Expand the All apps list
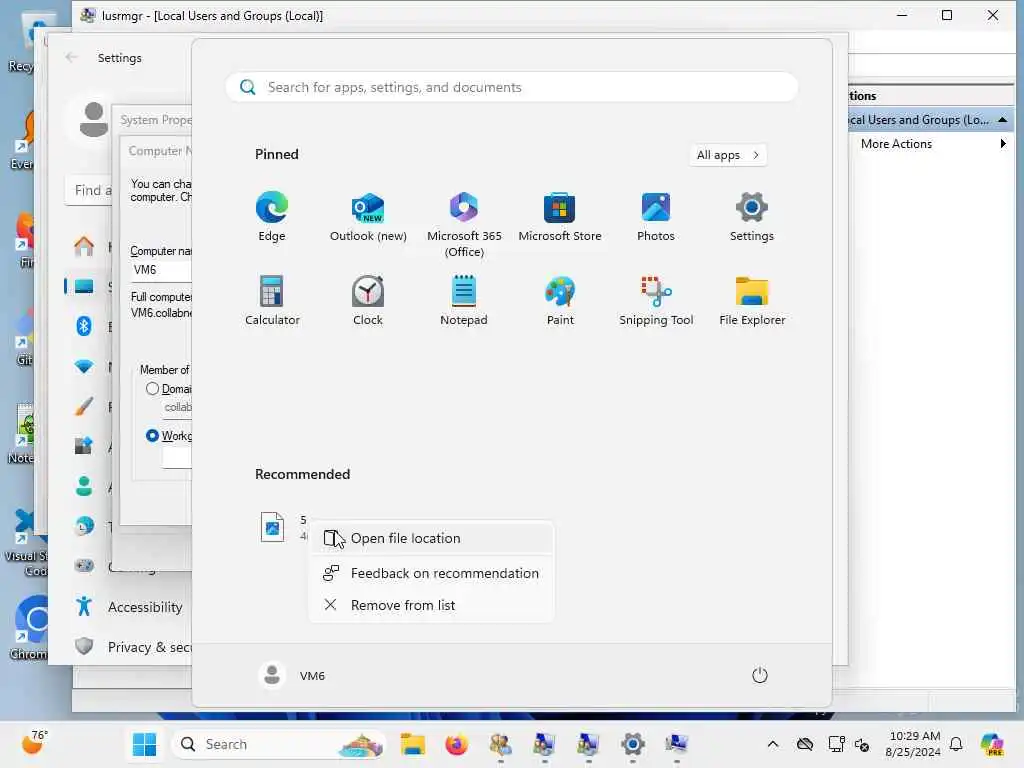Image resolution: width=1024 pixels, height=768 pixels. [x=728, y=155]
